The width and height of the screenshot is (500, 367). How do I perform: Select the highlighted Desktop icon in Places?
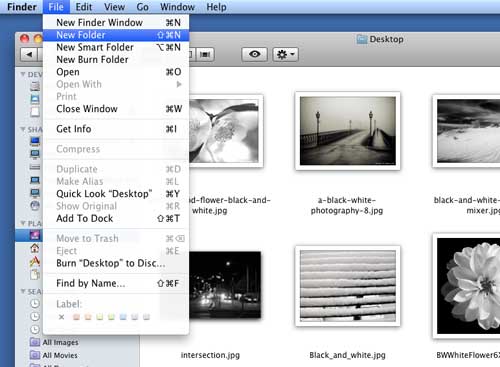35,235
